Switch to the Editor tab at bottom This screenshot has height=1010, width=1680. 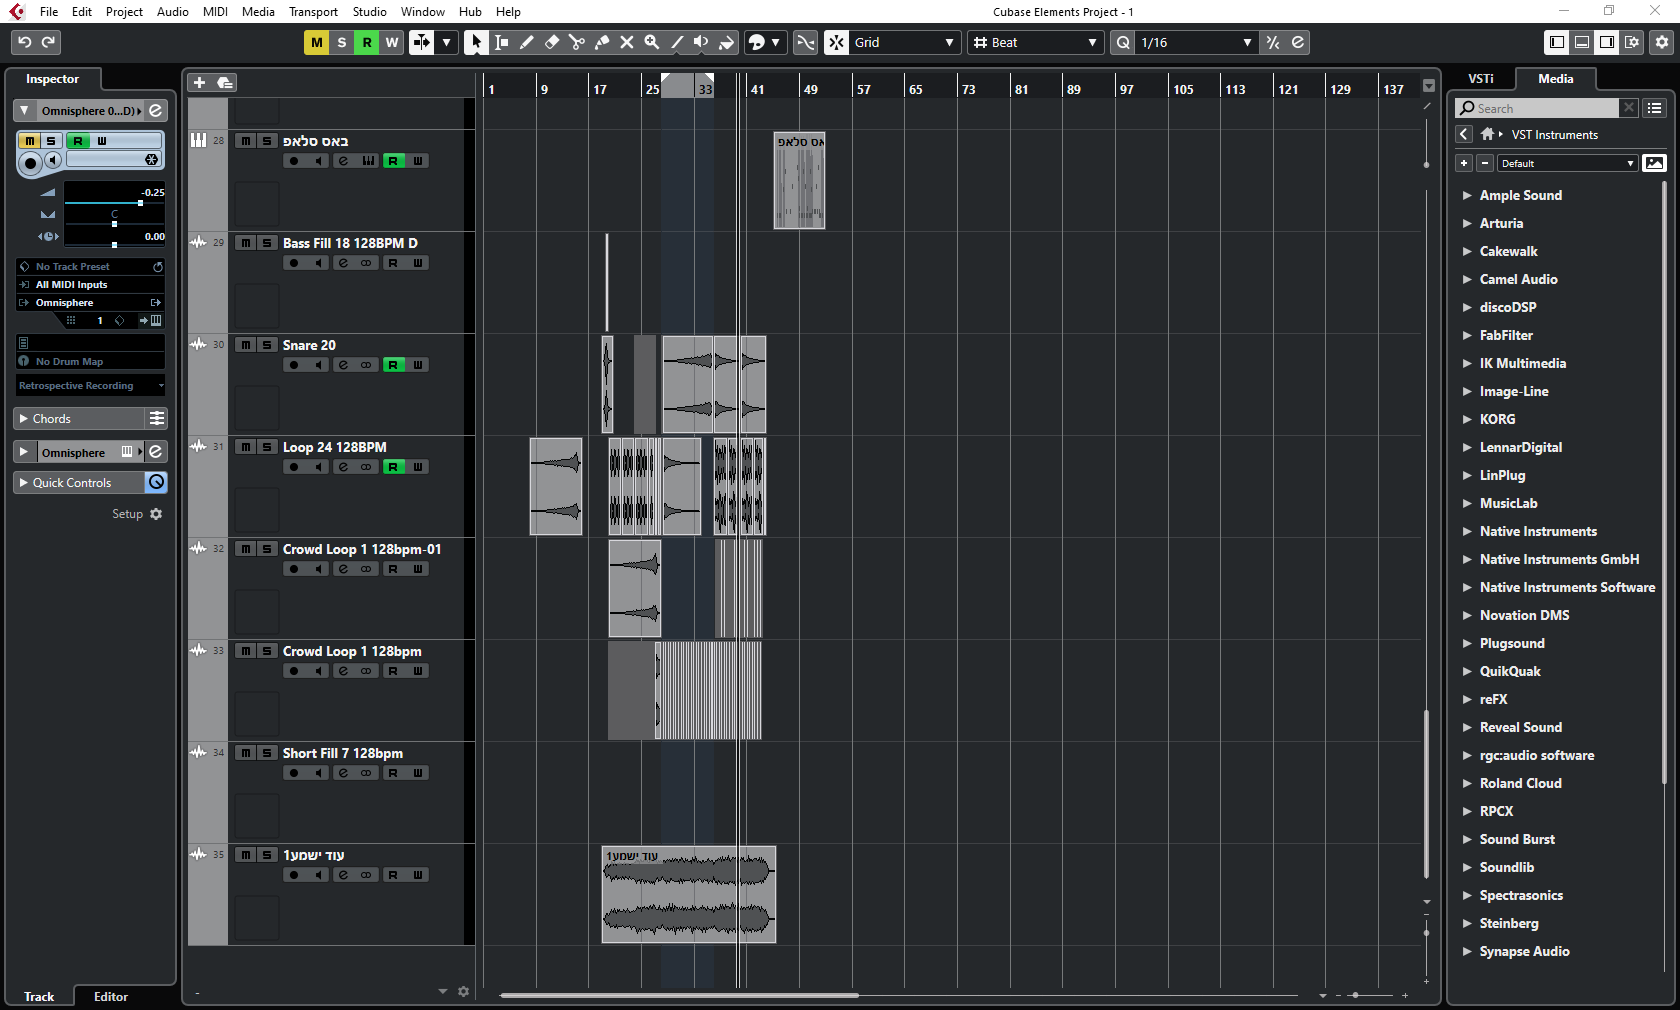[111, 996]
